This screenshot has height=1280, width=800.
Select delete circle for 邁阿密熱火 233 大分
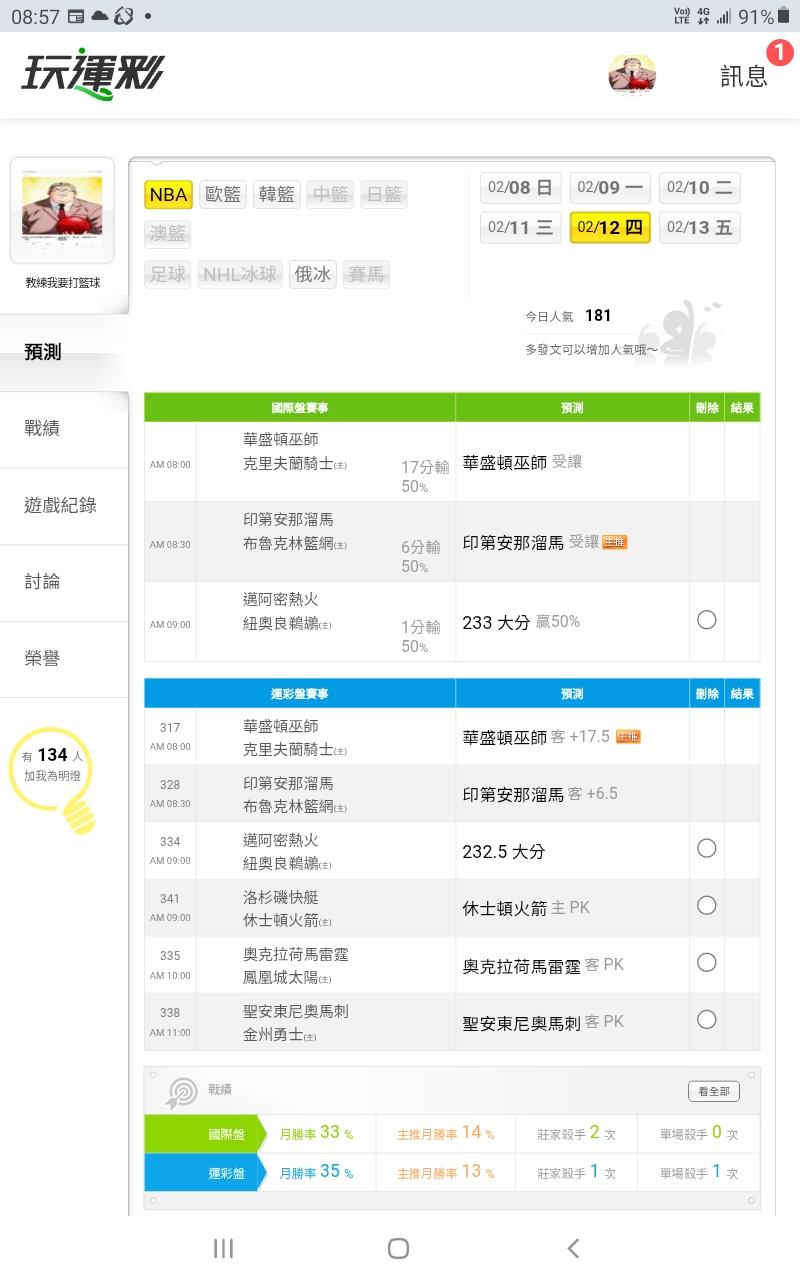(x=706, y=620)
